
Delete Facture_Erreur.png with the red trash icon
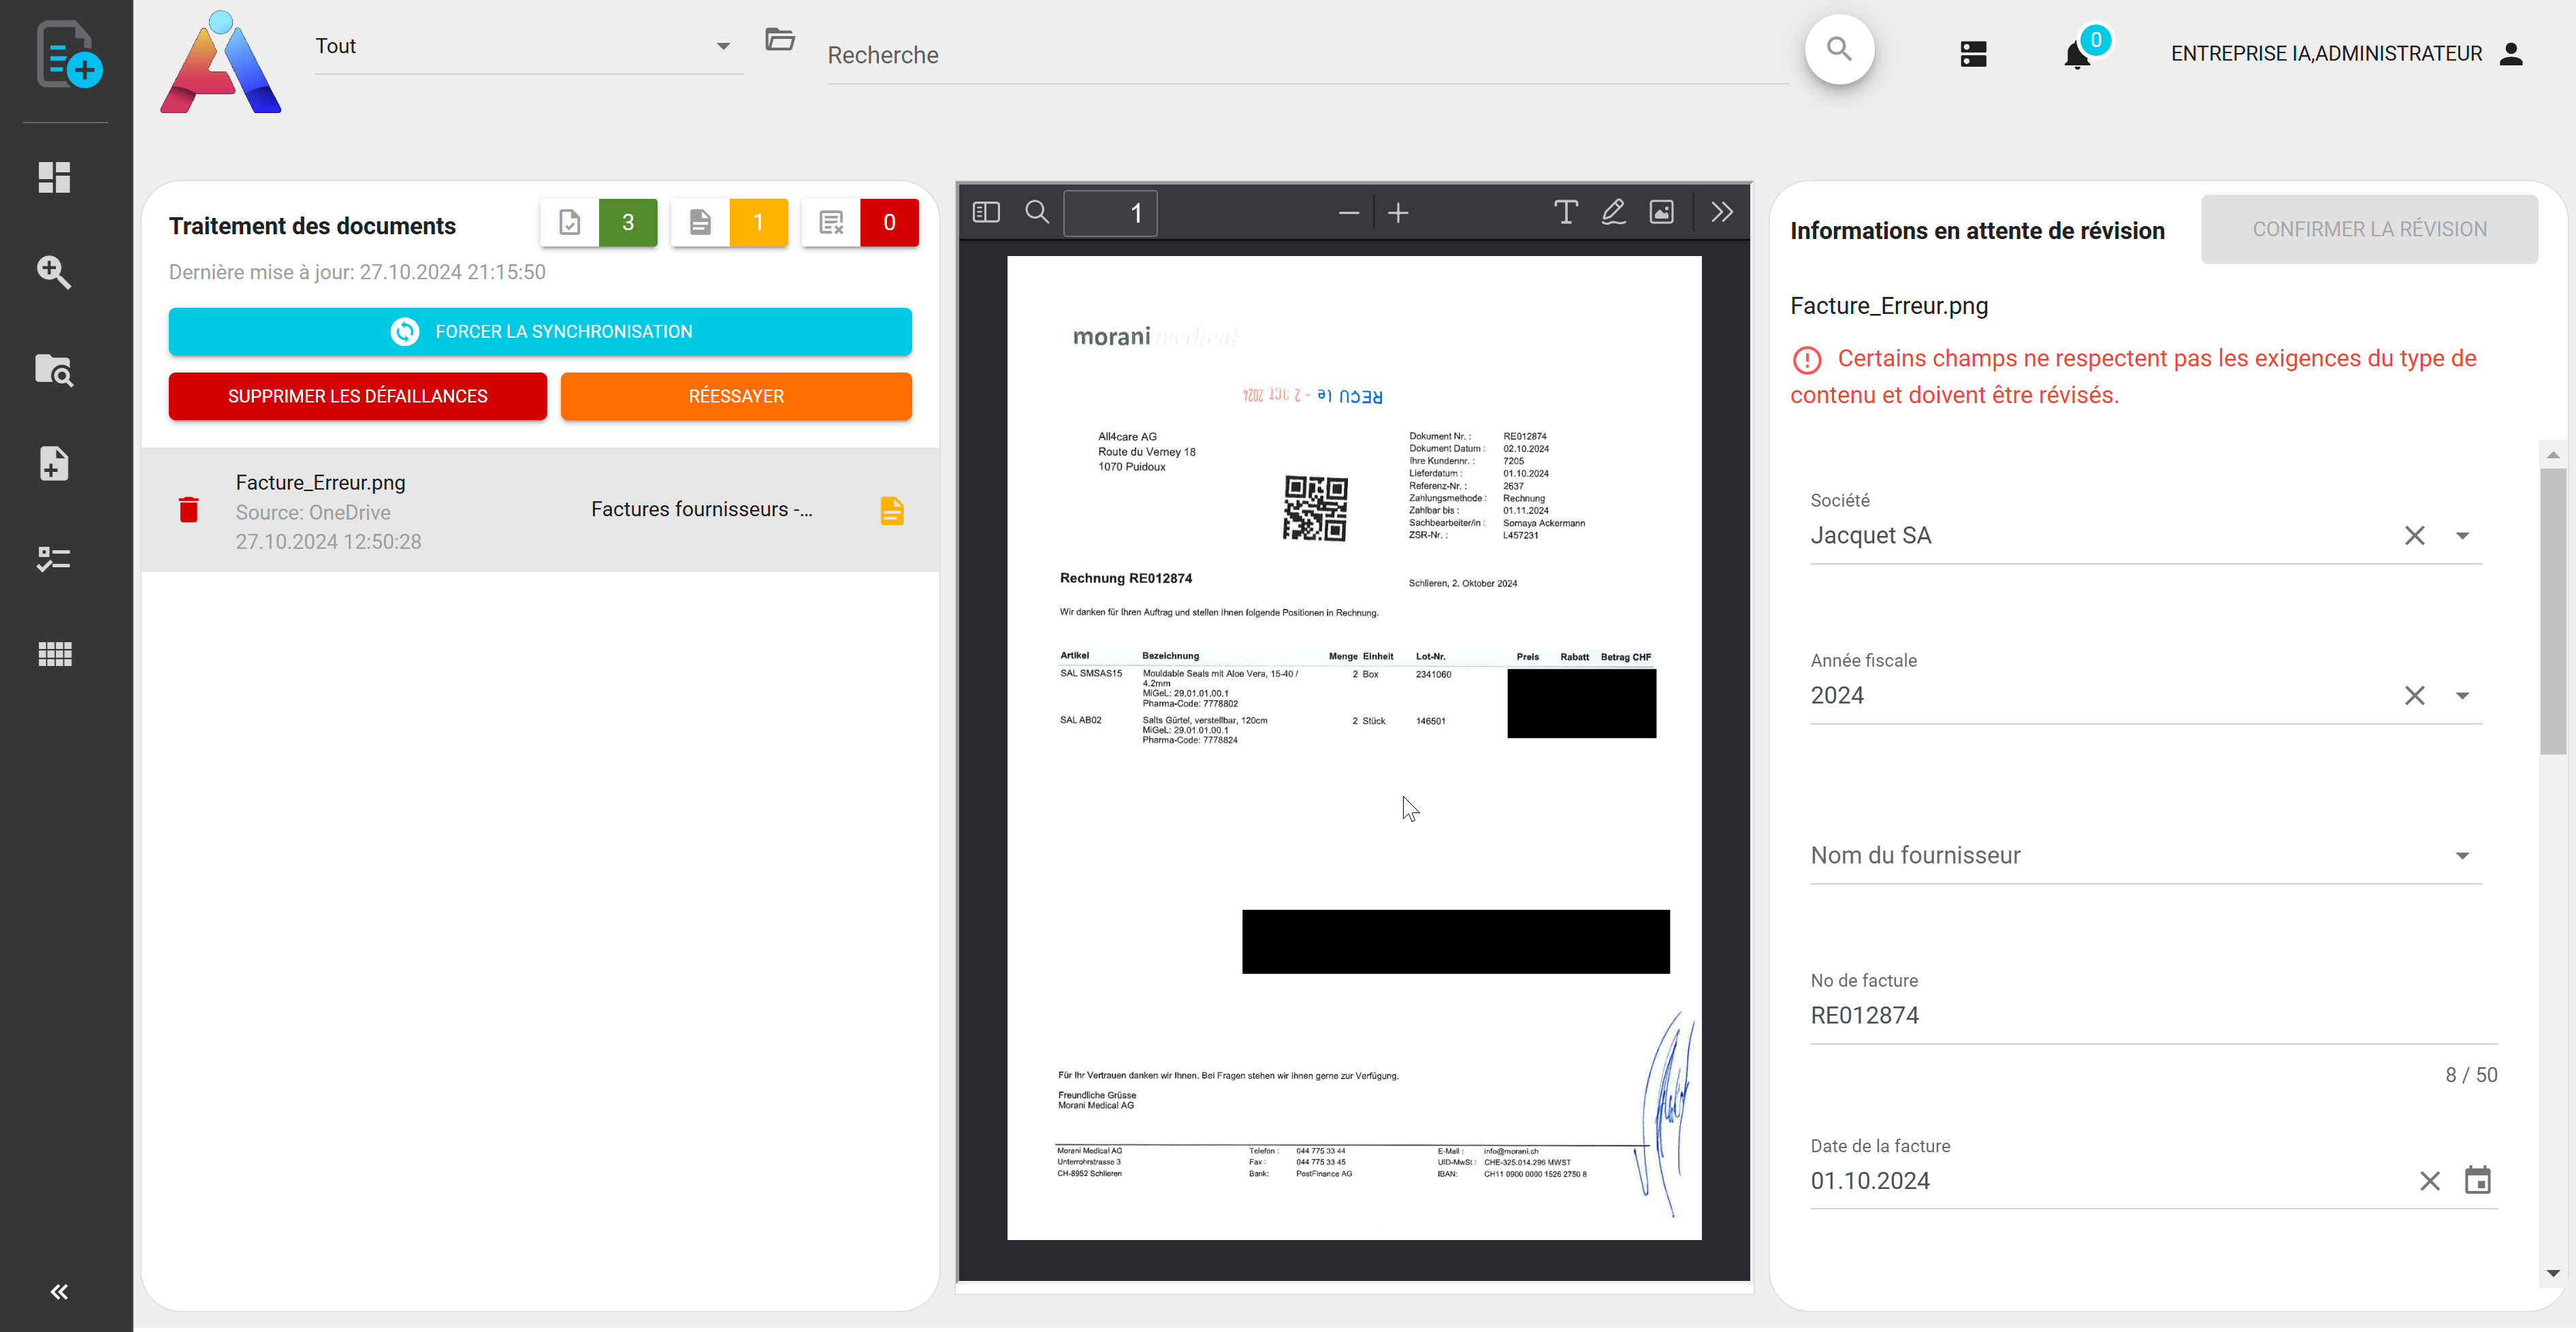[x=188, y=510]
